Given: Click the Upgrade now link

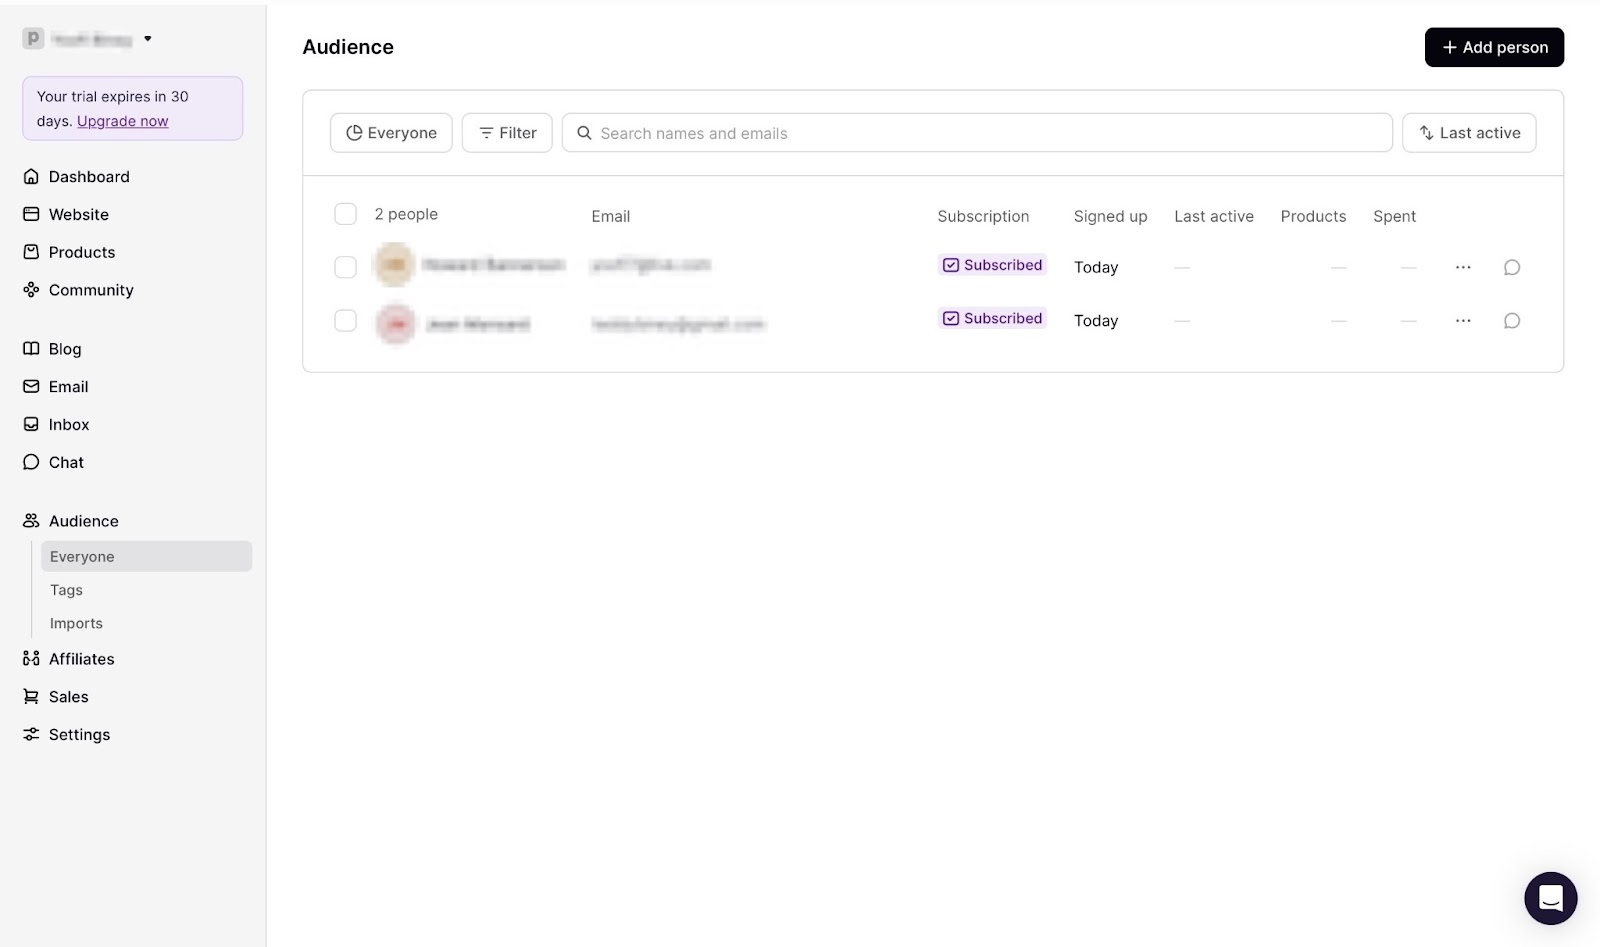Looking at the screenshot, I should click(x=123, y=121).
